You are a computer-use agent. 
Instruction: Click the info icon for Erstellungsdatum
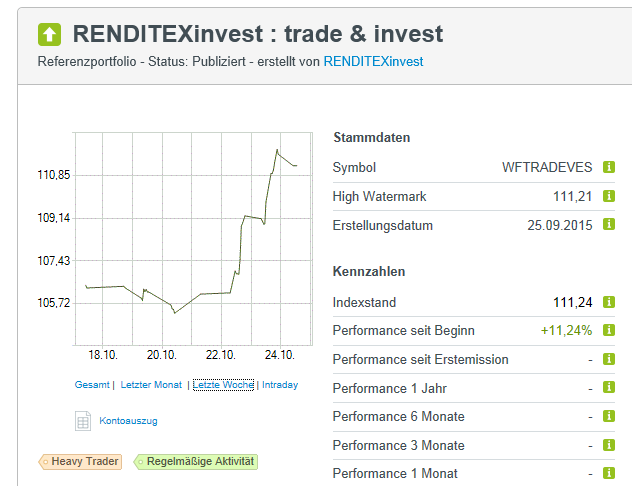click(609, 225)
